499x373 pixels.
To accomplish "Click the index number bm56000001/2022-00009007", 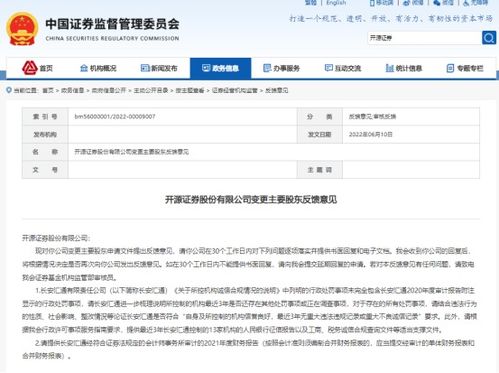I will (x=115, y=117).
